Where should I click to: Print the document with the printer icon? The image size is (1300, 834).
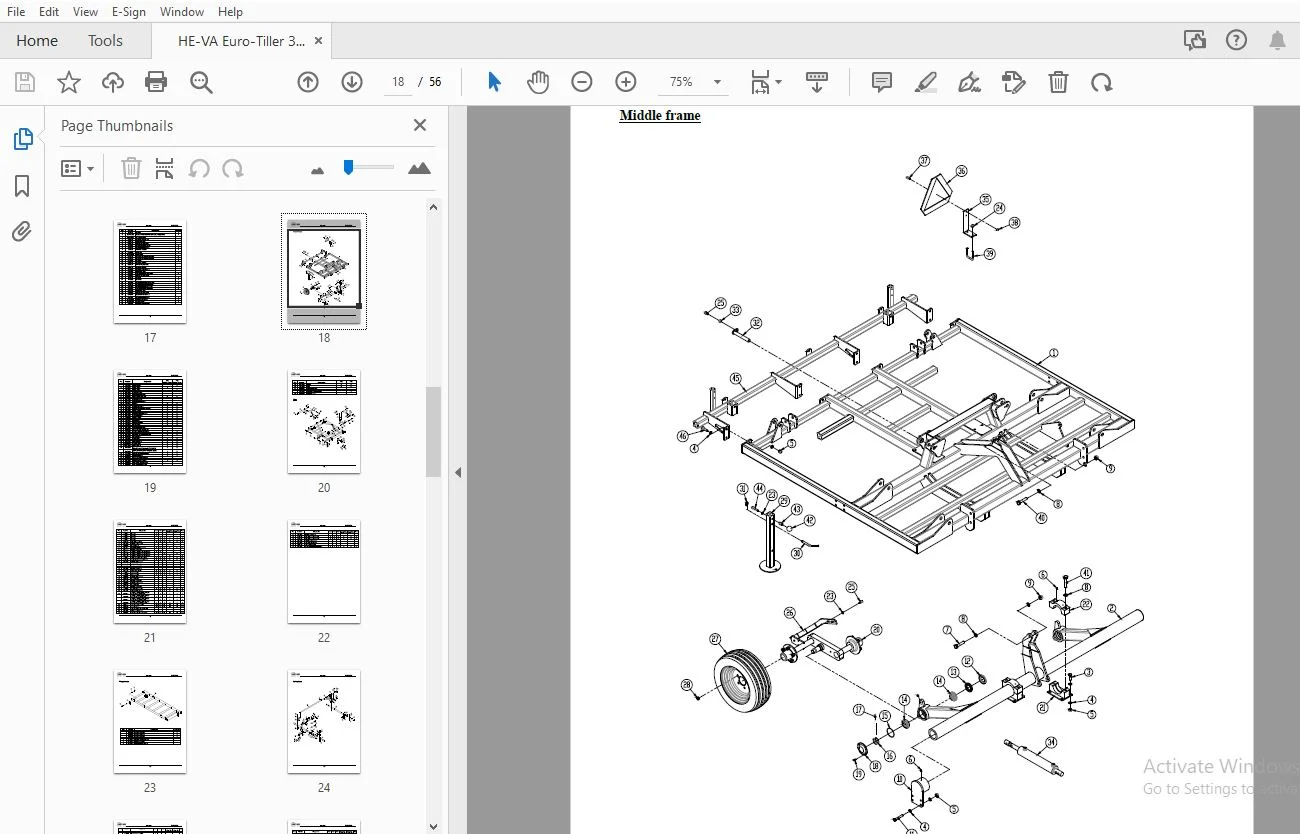pyautogui.click(x=156, y=82)
